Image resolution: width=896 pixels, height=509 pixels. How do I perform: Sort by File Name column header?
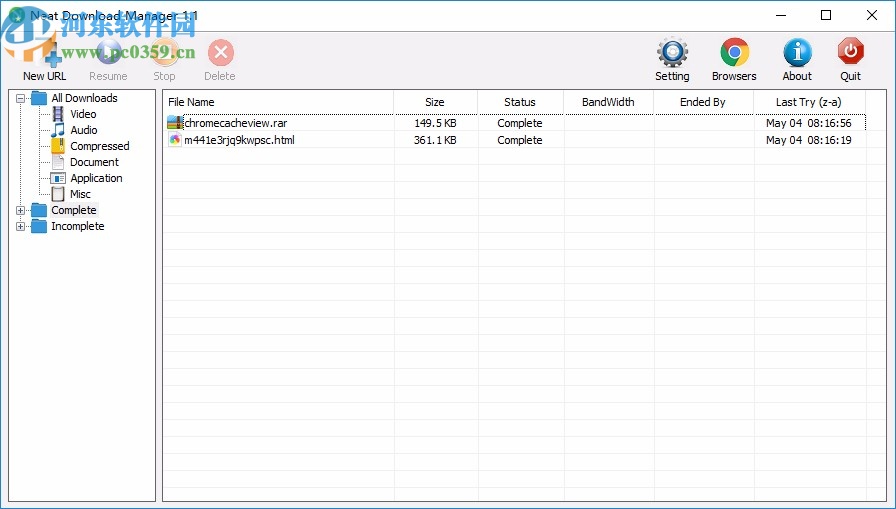point(279,102)
